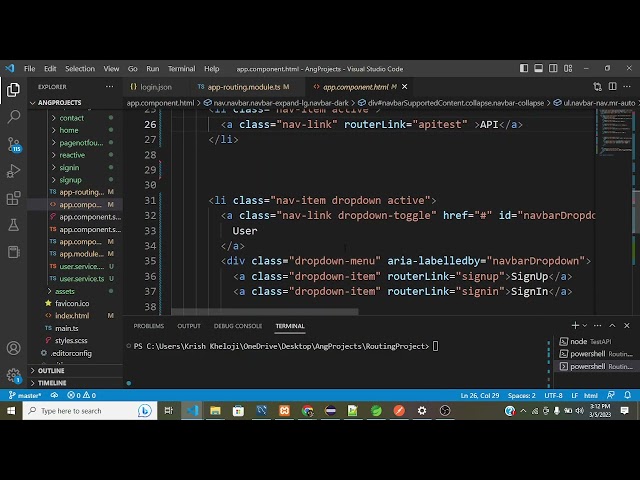Expand the signin folder
Image resolution: width=640 pixels, height=480 pixels.
coord(69,167)
